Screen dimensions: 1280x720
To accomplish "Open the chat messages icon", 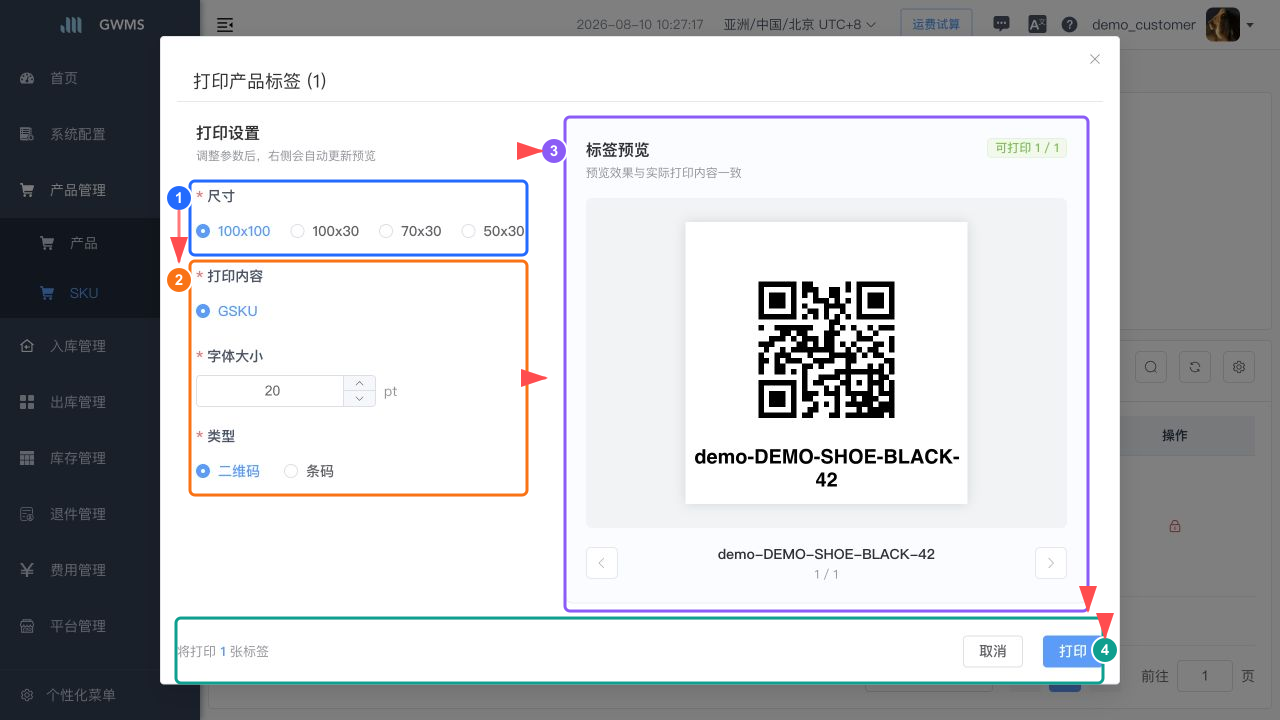I will tap(1001, 24).
